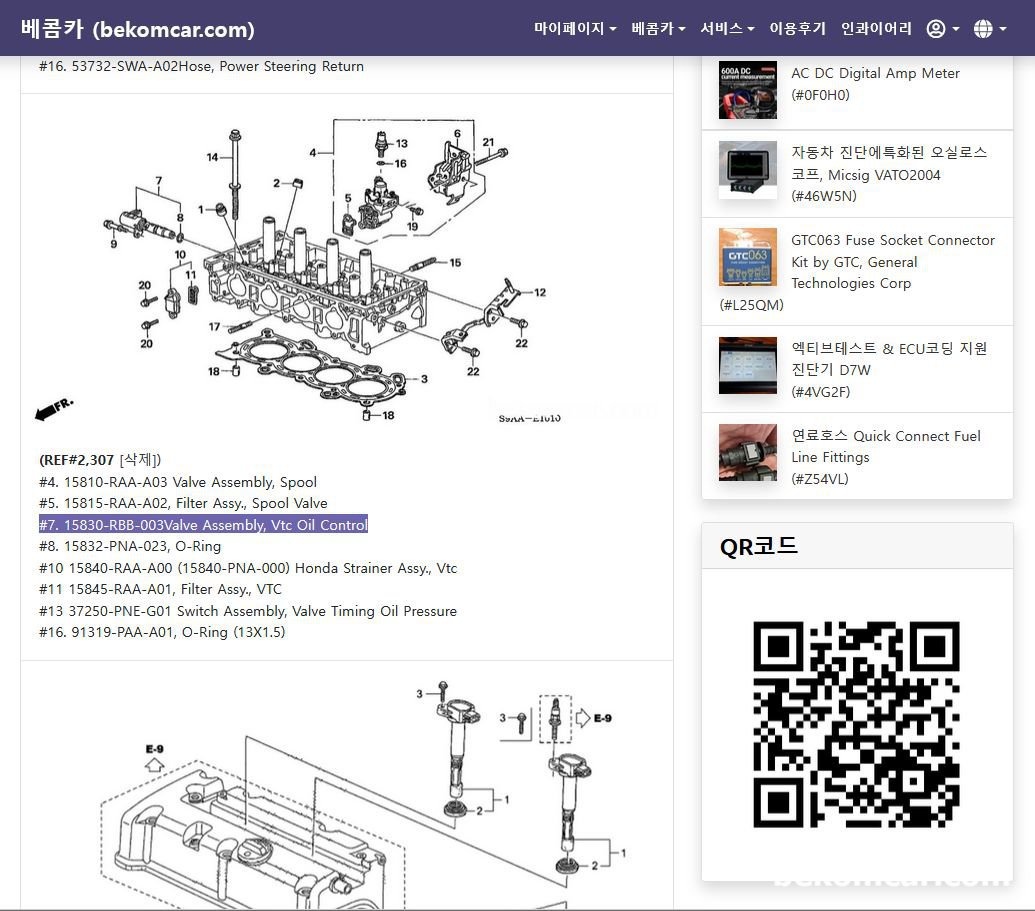Click '#8. 15832-PNA-023, O-Ring' line

(130, 546)
